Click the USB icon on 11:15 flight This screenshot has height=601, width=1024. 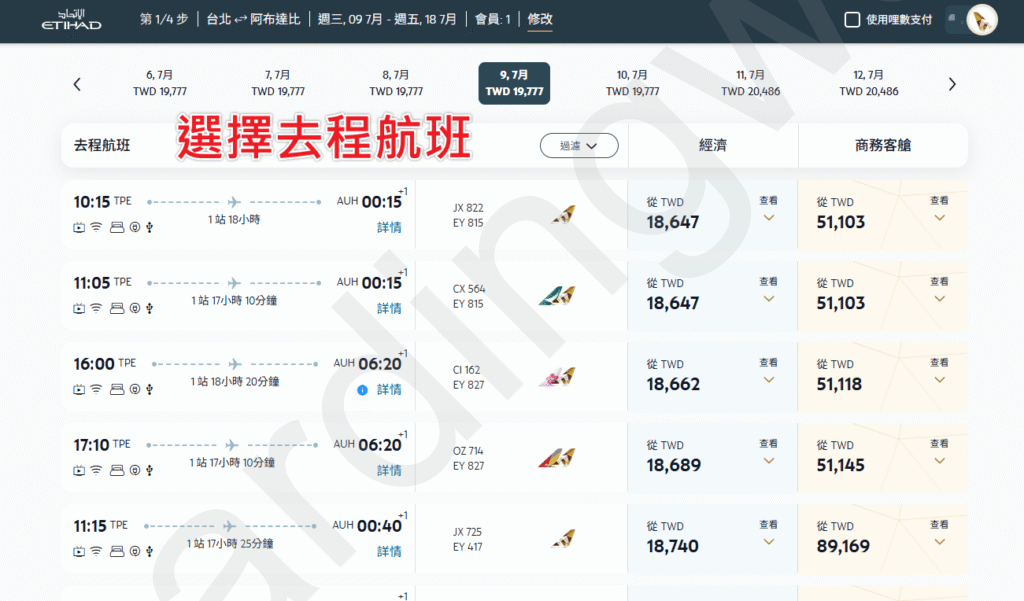150,551
